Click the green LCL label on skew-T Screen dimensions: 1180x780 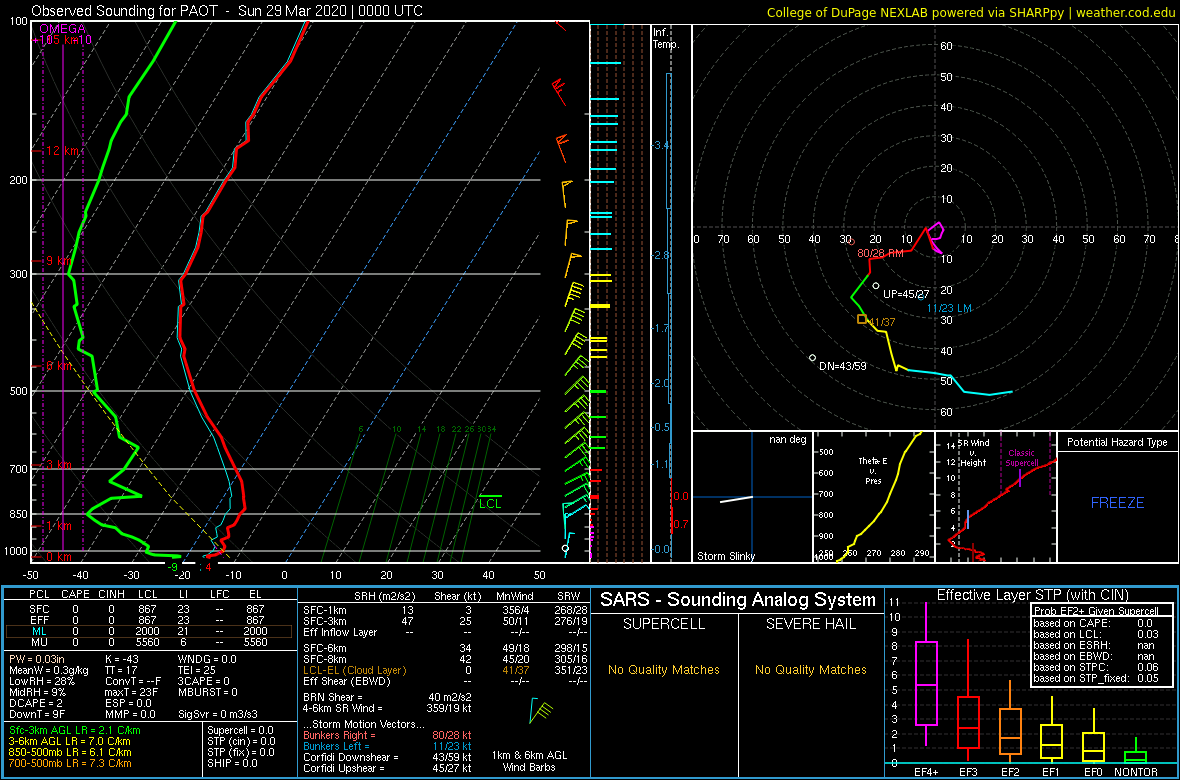click(490, 504)
